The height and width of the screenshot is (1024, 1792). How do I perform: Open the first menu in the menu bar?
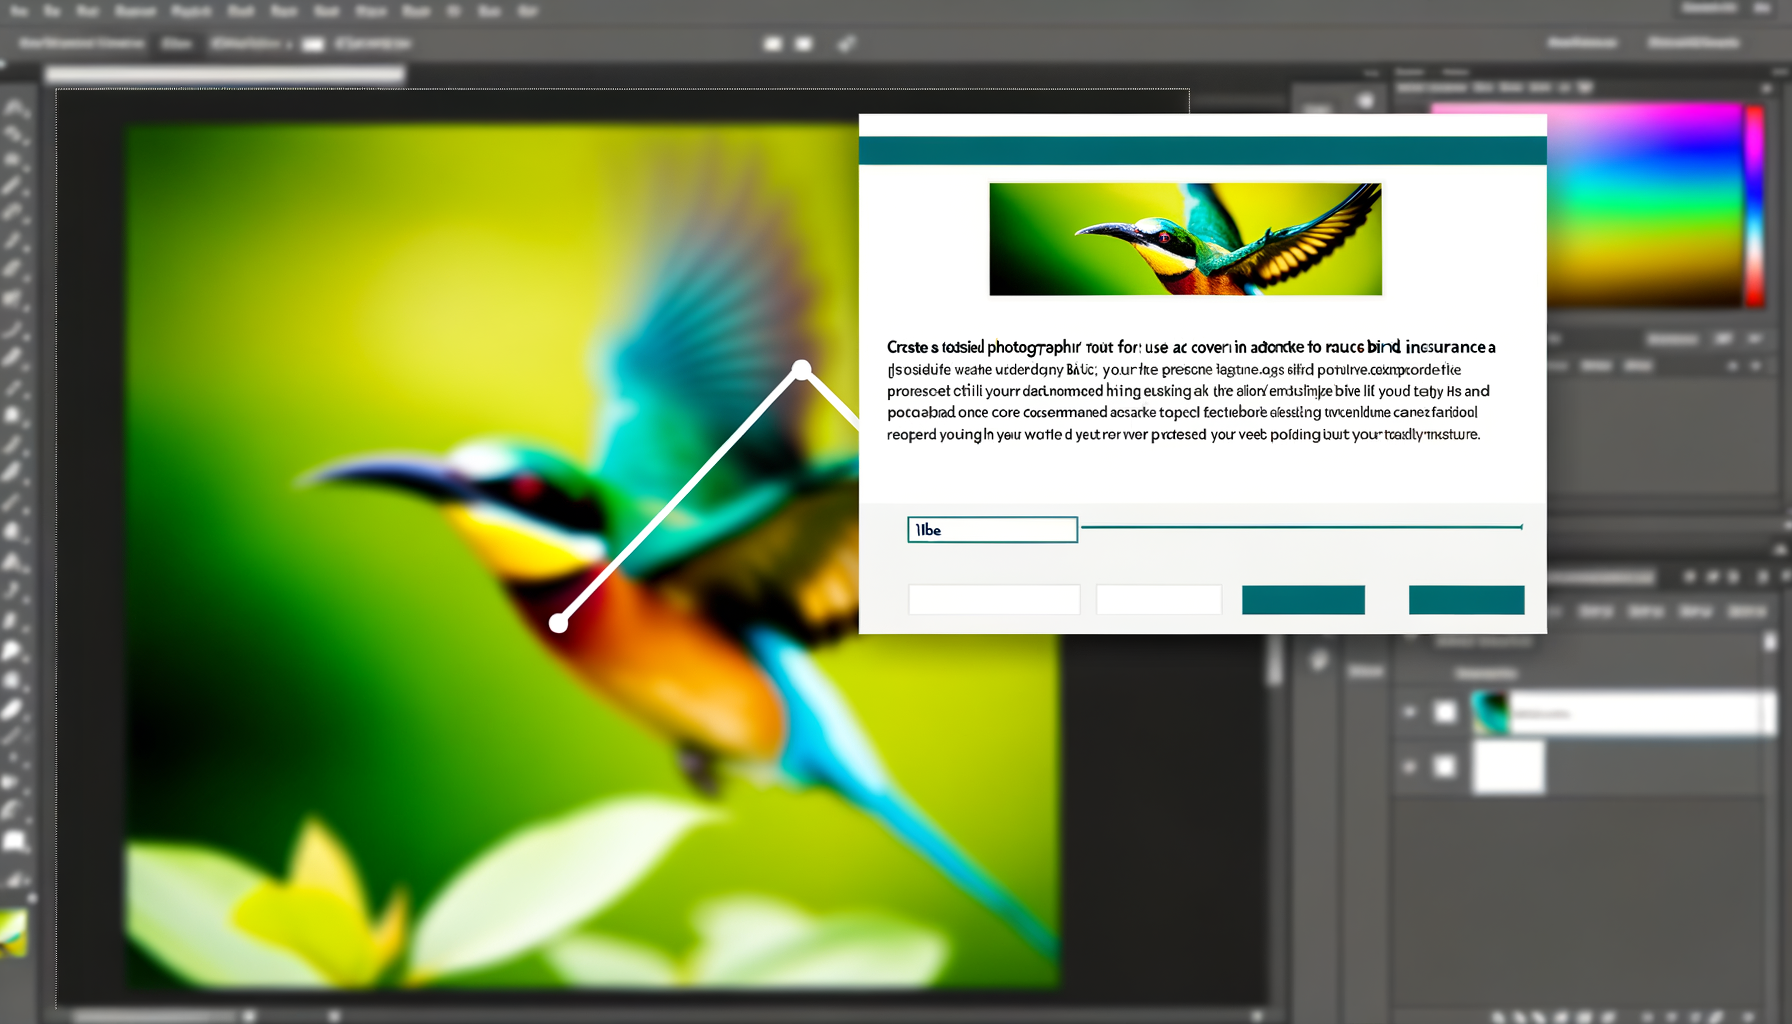[18, 11]
